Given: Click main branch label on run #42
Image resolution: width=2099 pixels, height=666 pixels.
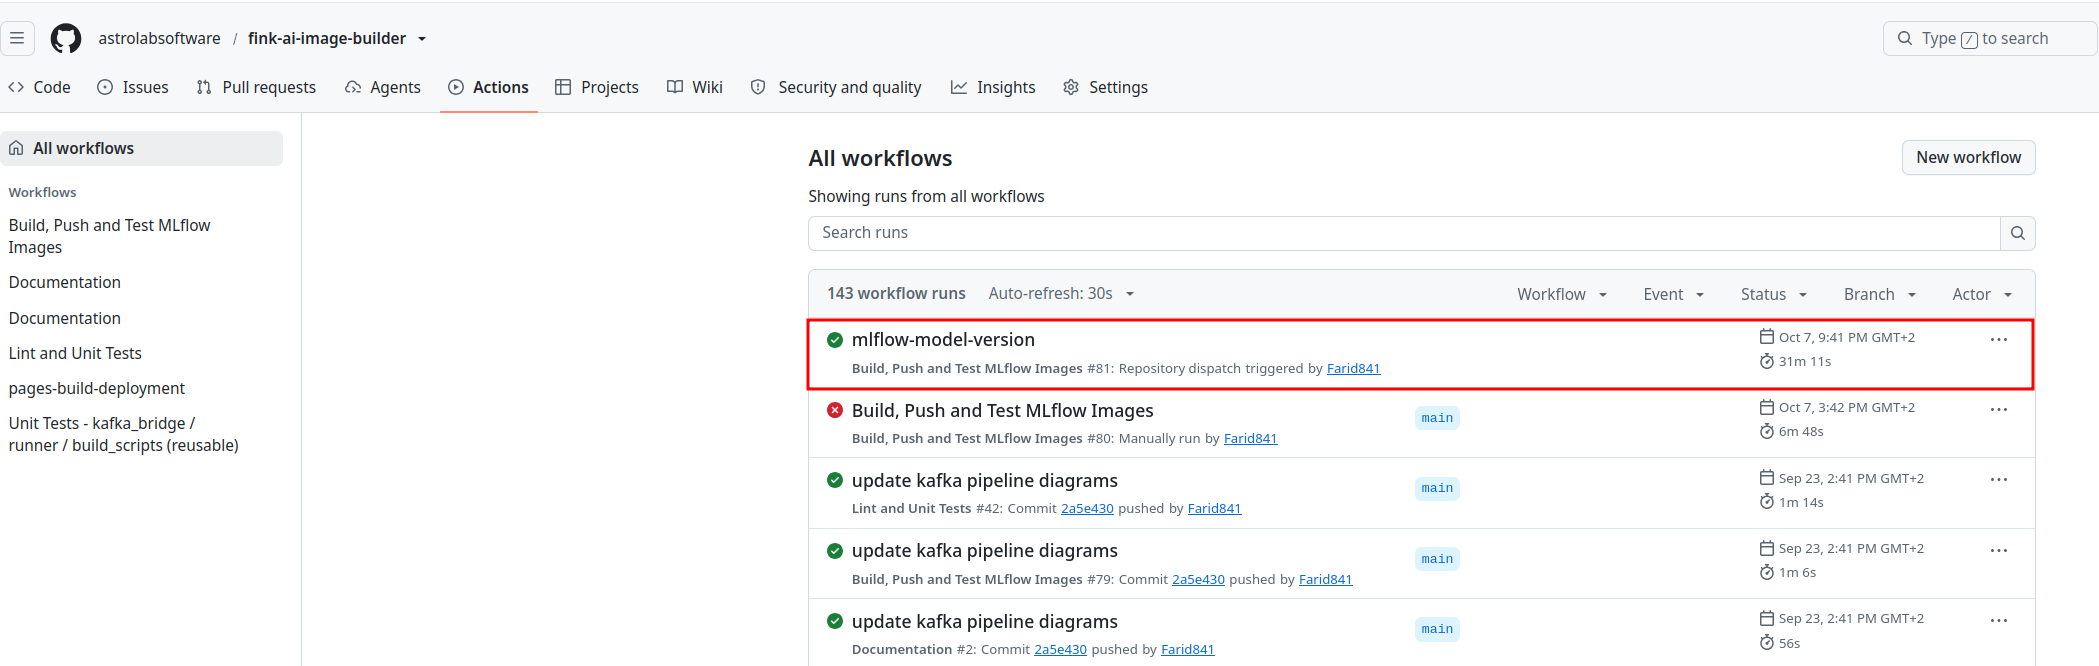Looking at the screenshot, I should point(1437,488).
